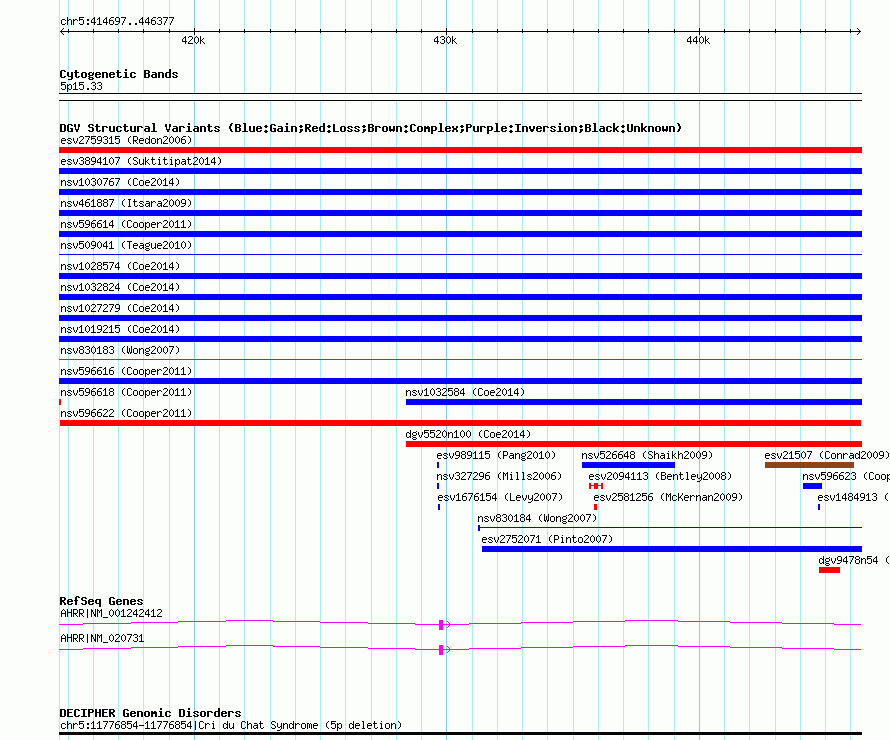The width and height of the screenshot is (890, 740).
Task: Click the nsv1030767 (Coe2014) label
Action: 120,182
